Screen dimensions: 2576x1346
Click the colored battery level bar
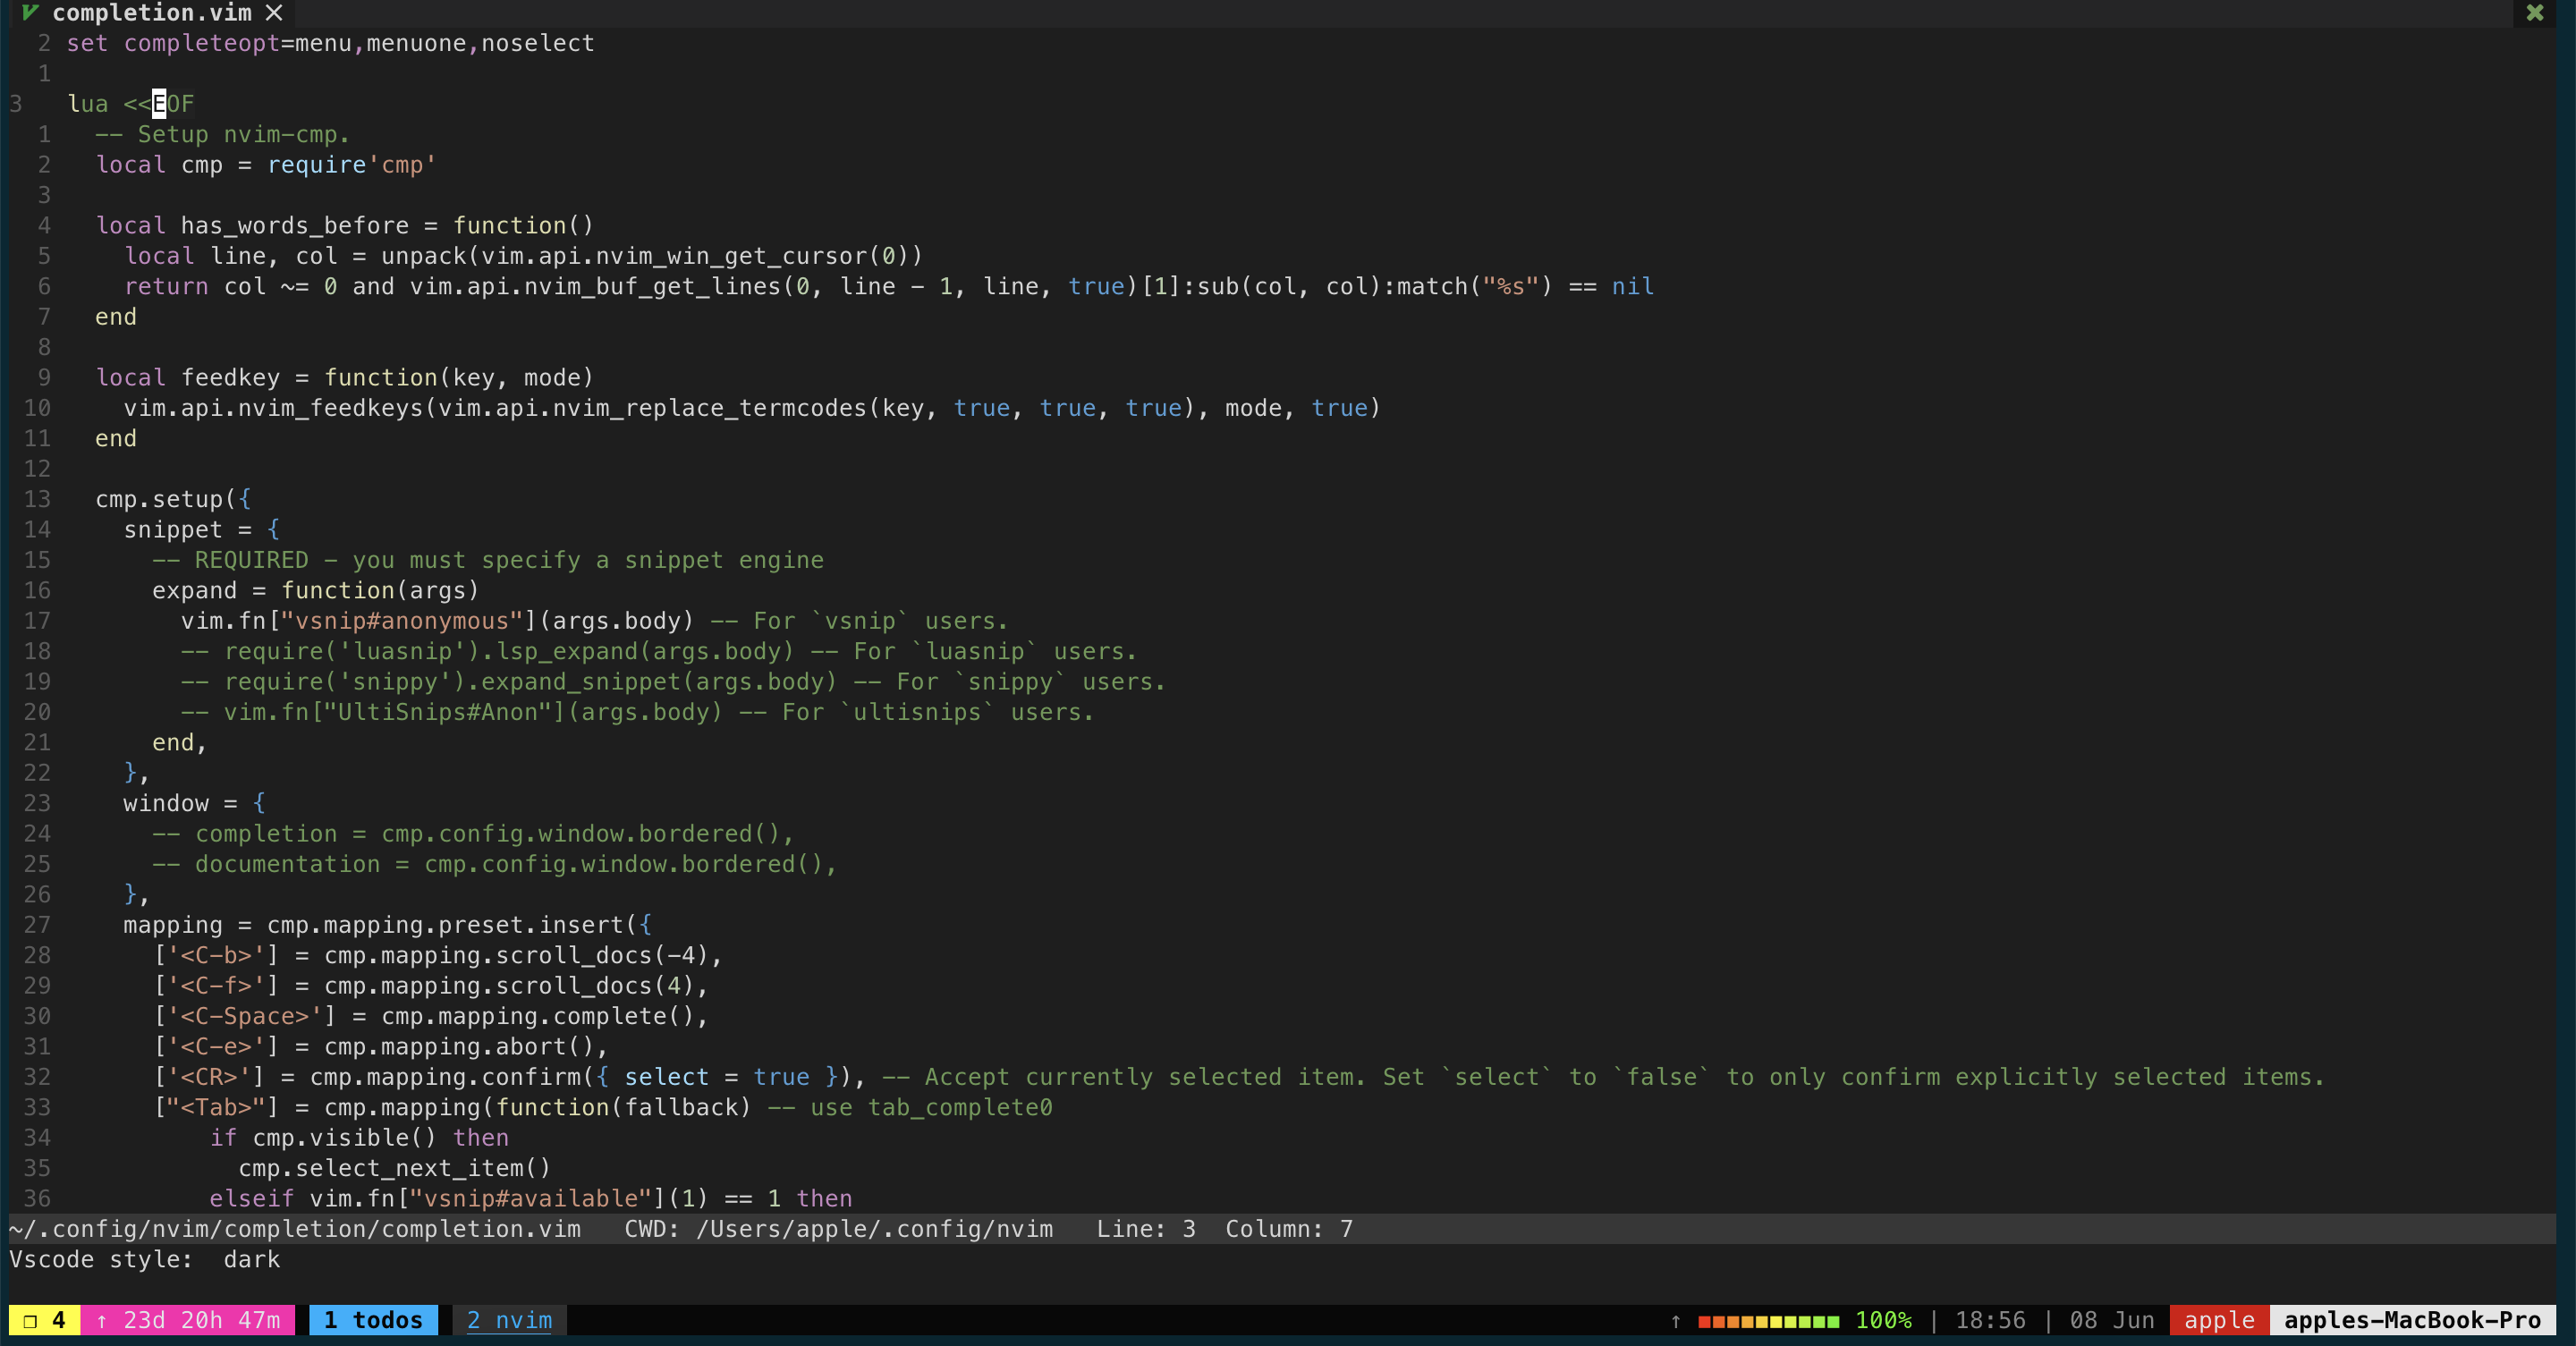click(1768, 1321)
